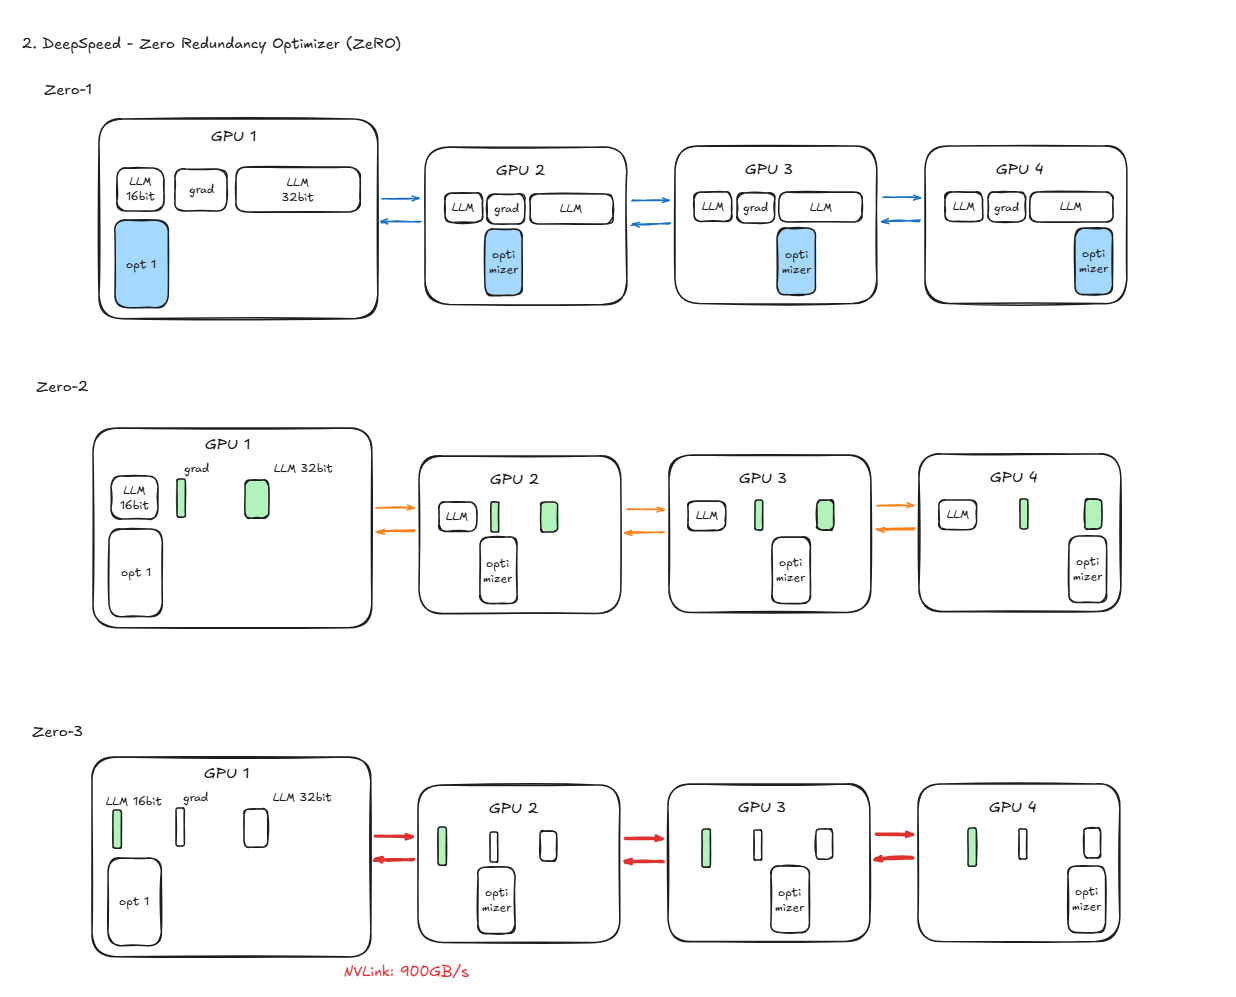
Task: Click the Zero-3 section heading
Action: click(57, 732)
